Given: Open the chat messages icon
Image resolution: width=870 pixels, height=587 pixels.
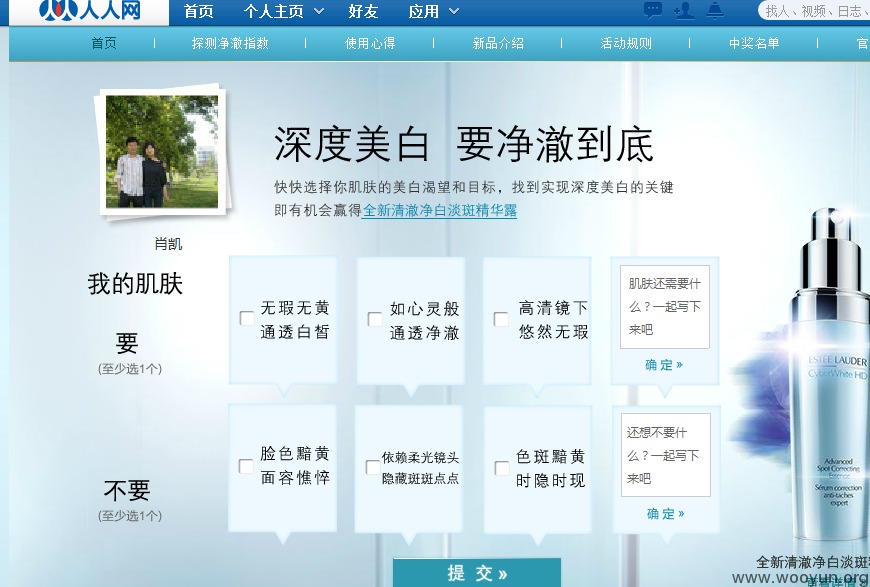Looking at the screenshot, I should [x=652, y=10].
